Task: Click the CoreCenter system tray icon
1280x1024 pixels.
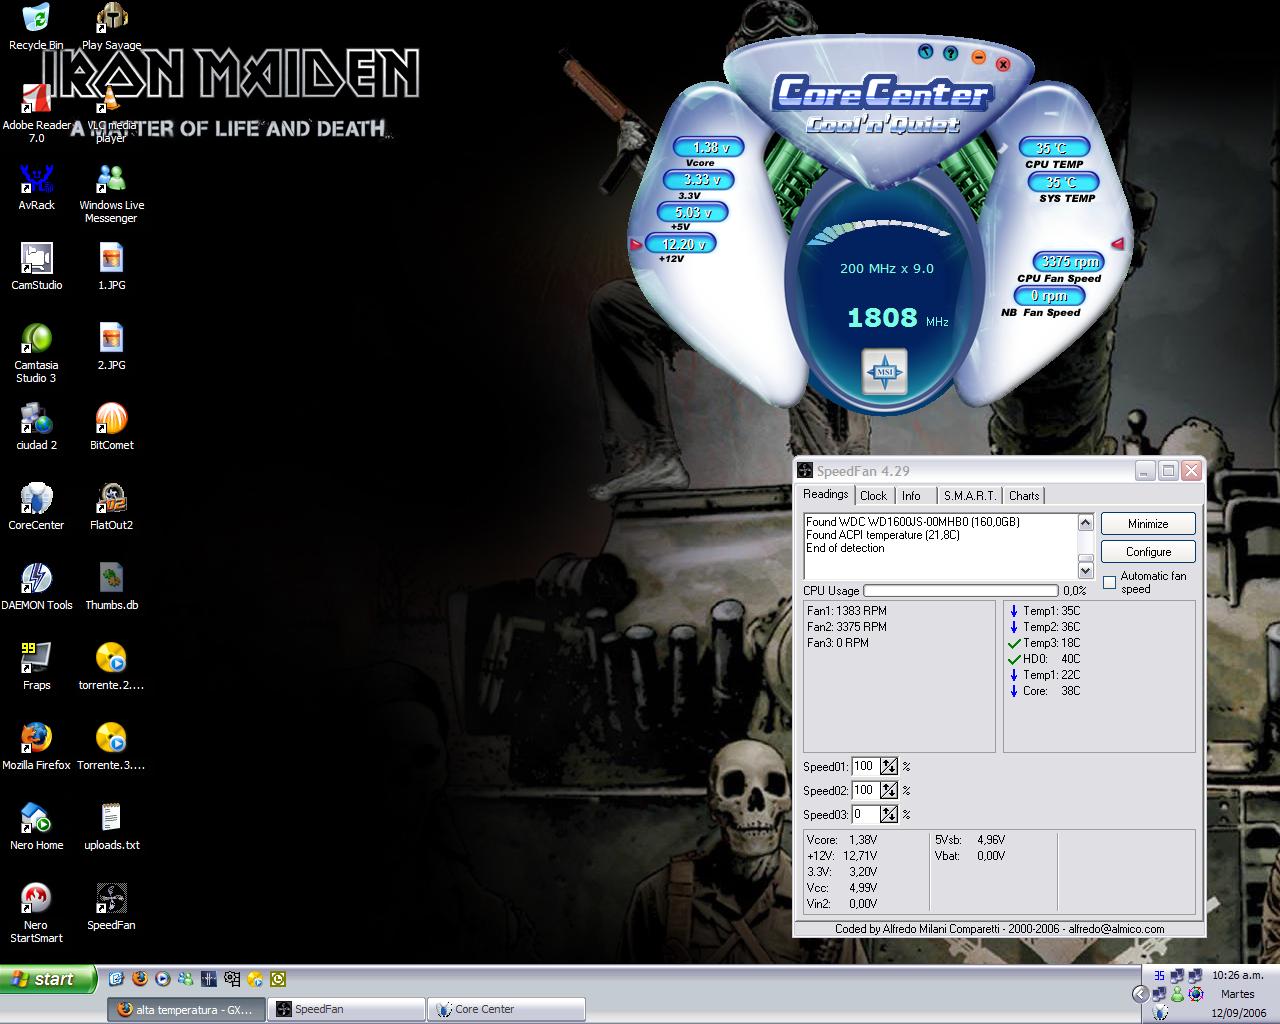Action: (1160, 1012)
